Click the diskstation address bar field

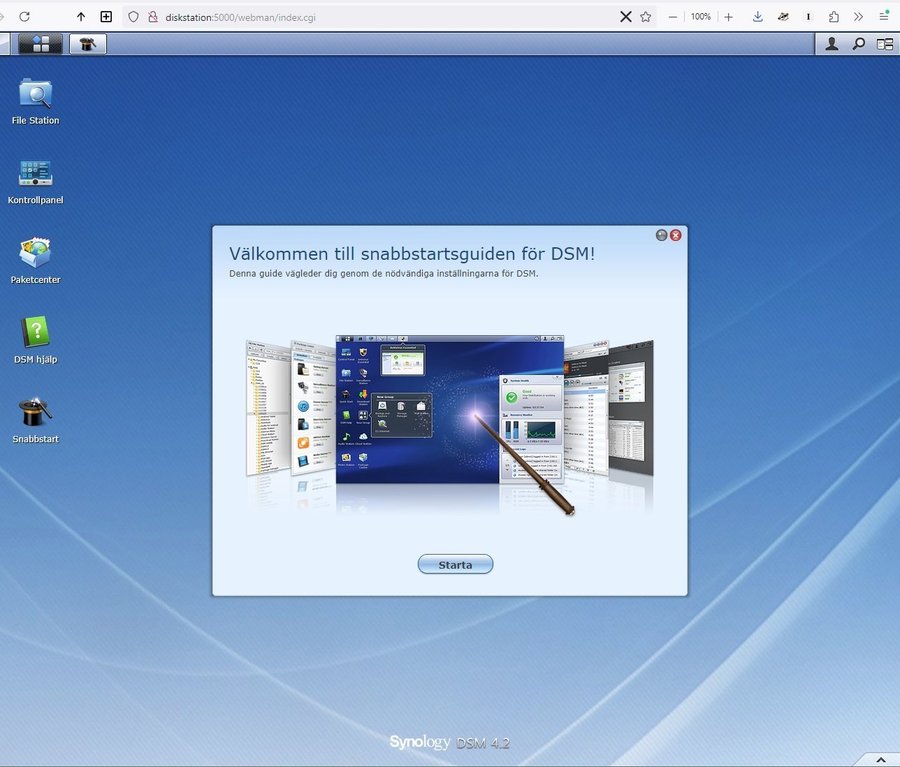(380, 17)
